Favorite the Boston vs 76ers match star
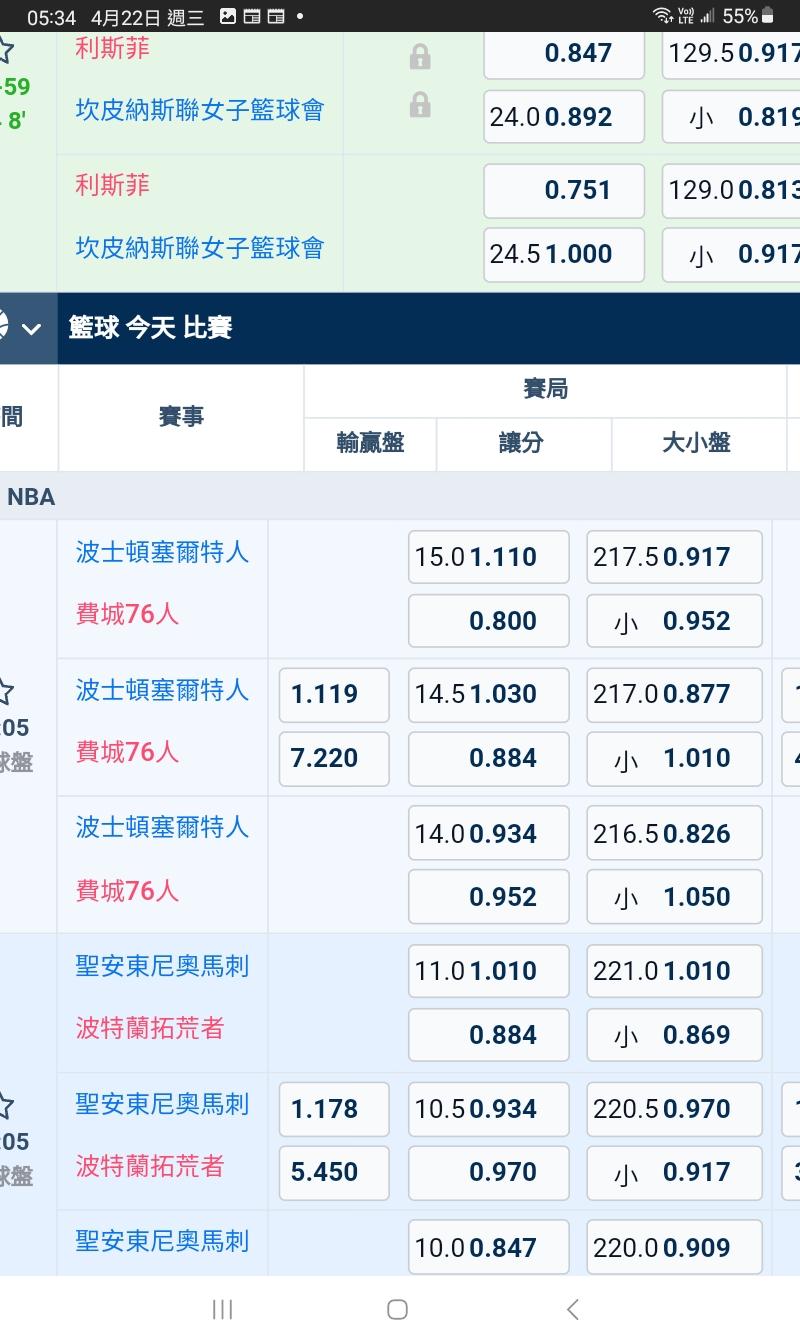 point(5,692)
